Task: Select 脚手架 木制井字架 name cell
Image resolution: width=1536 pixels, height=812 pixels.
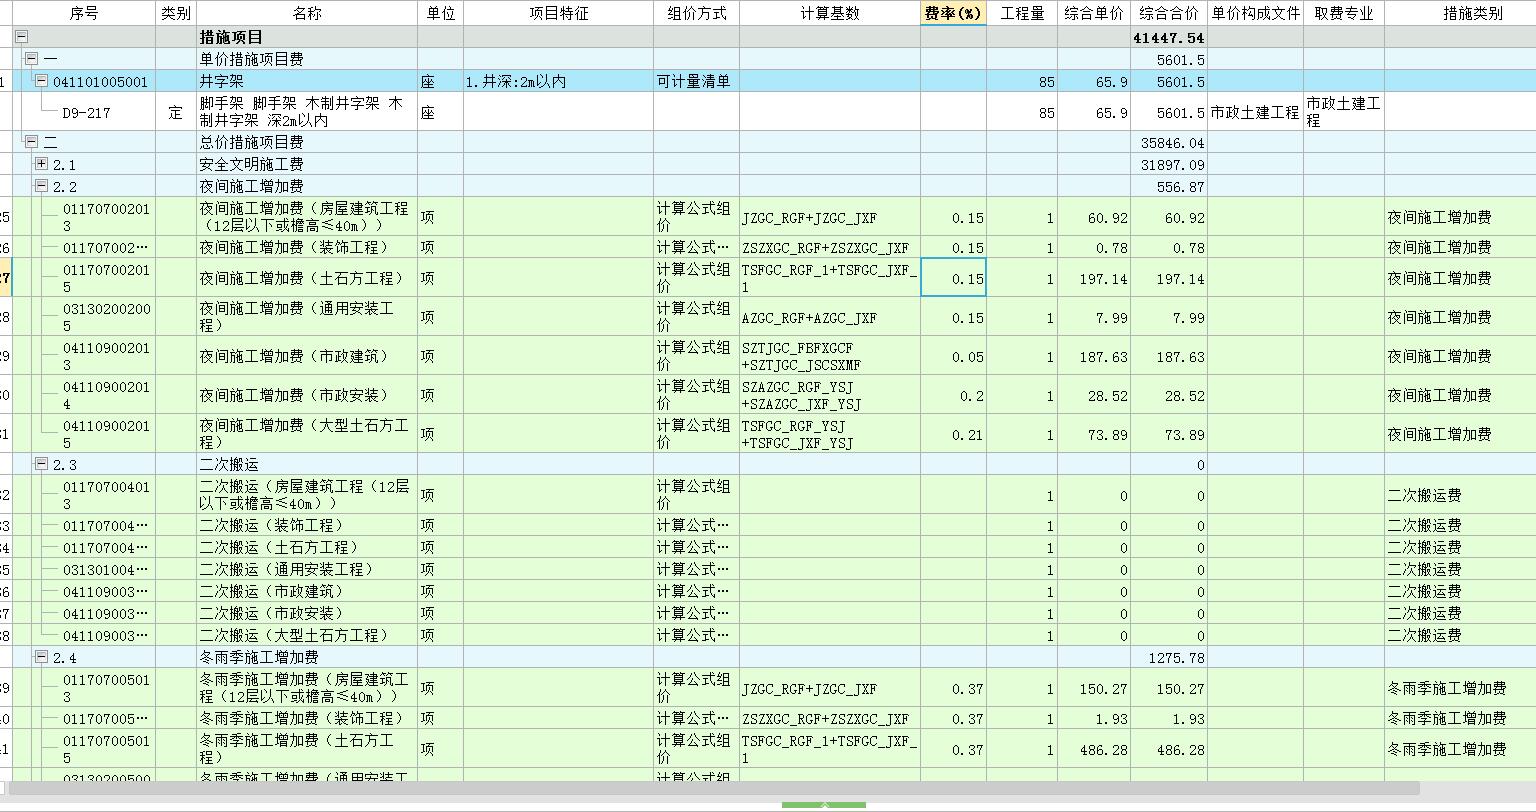Action: [x=307, y=112]
